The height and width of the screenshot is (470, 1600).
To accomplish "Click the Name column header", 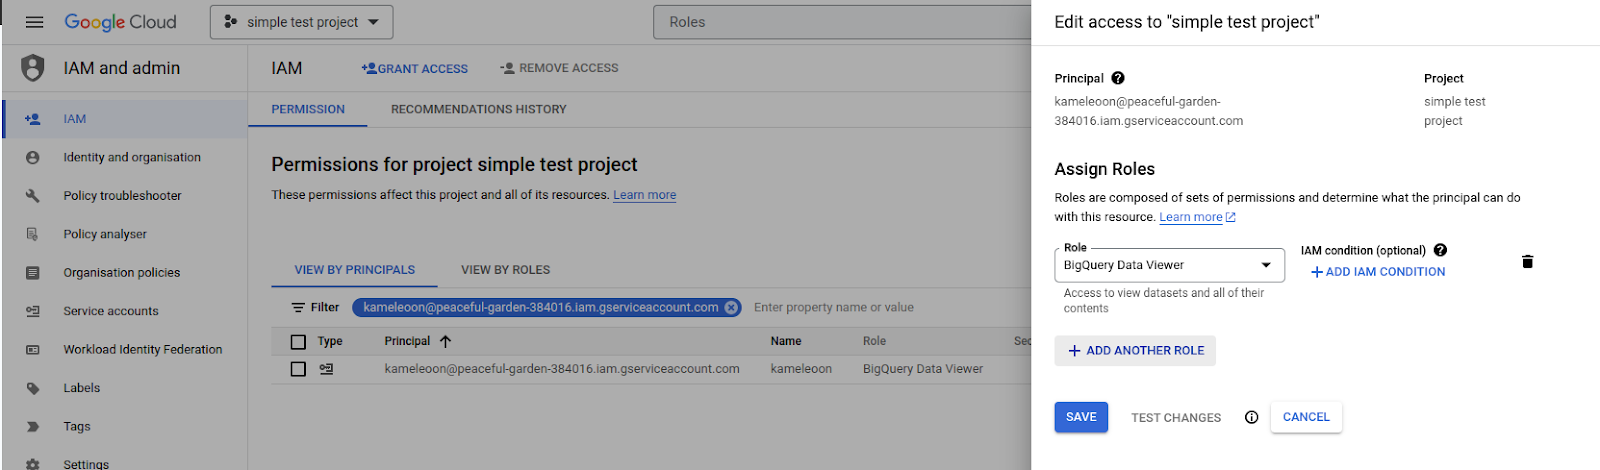I will click(x=786, y=341).
